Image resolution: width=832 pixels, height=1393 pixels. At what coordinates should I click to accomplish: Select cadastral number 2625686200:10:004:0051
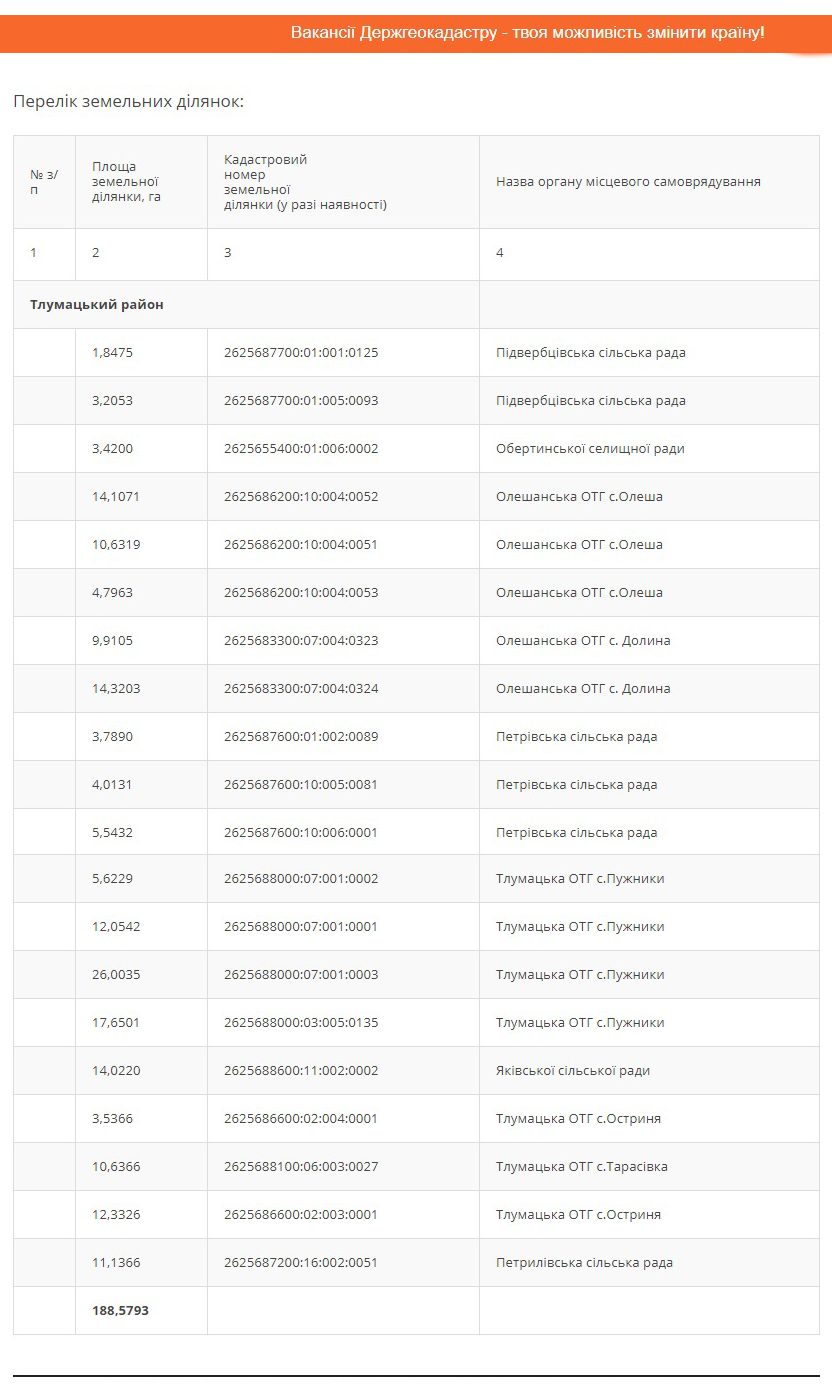pyautogui.click(x=301, y=545)
